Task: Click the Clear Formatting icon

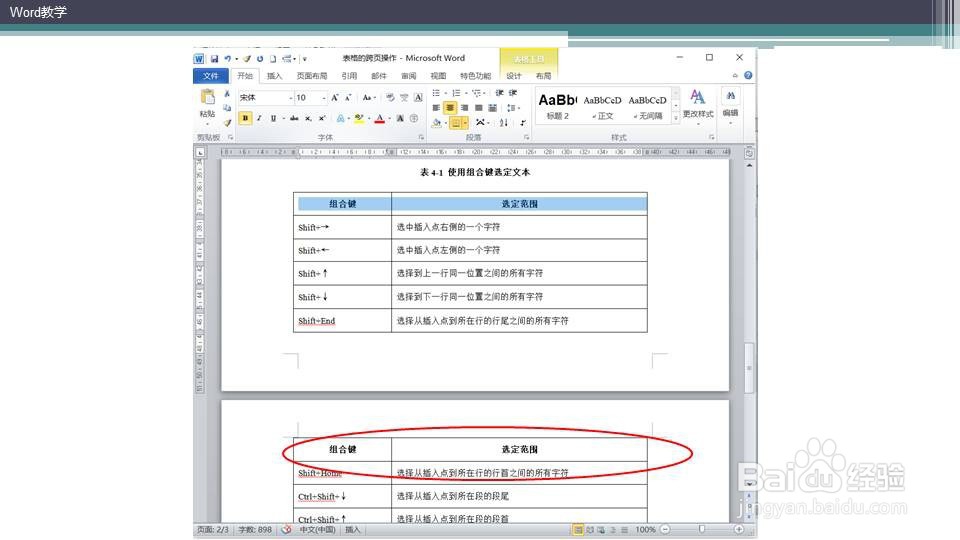Action: [x=390, y=98]
